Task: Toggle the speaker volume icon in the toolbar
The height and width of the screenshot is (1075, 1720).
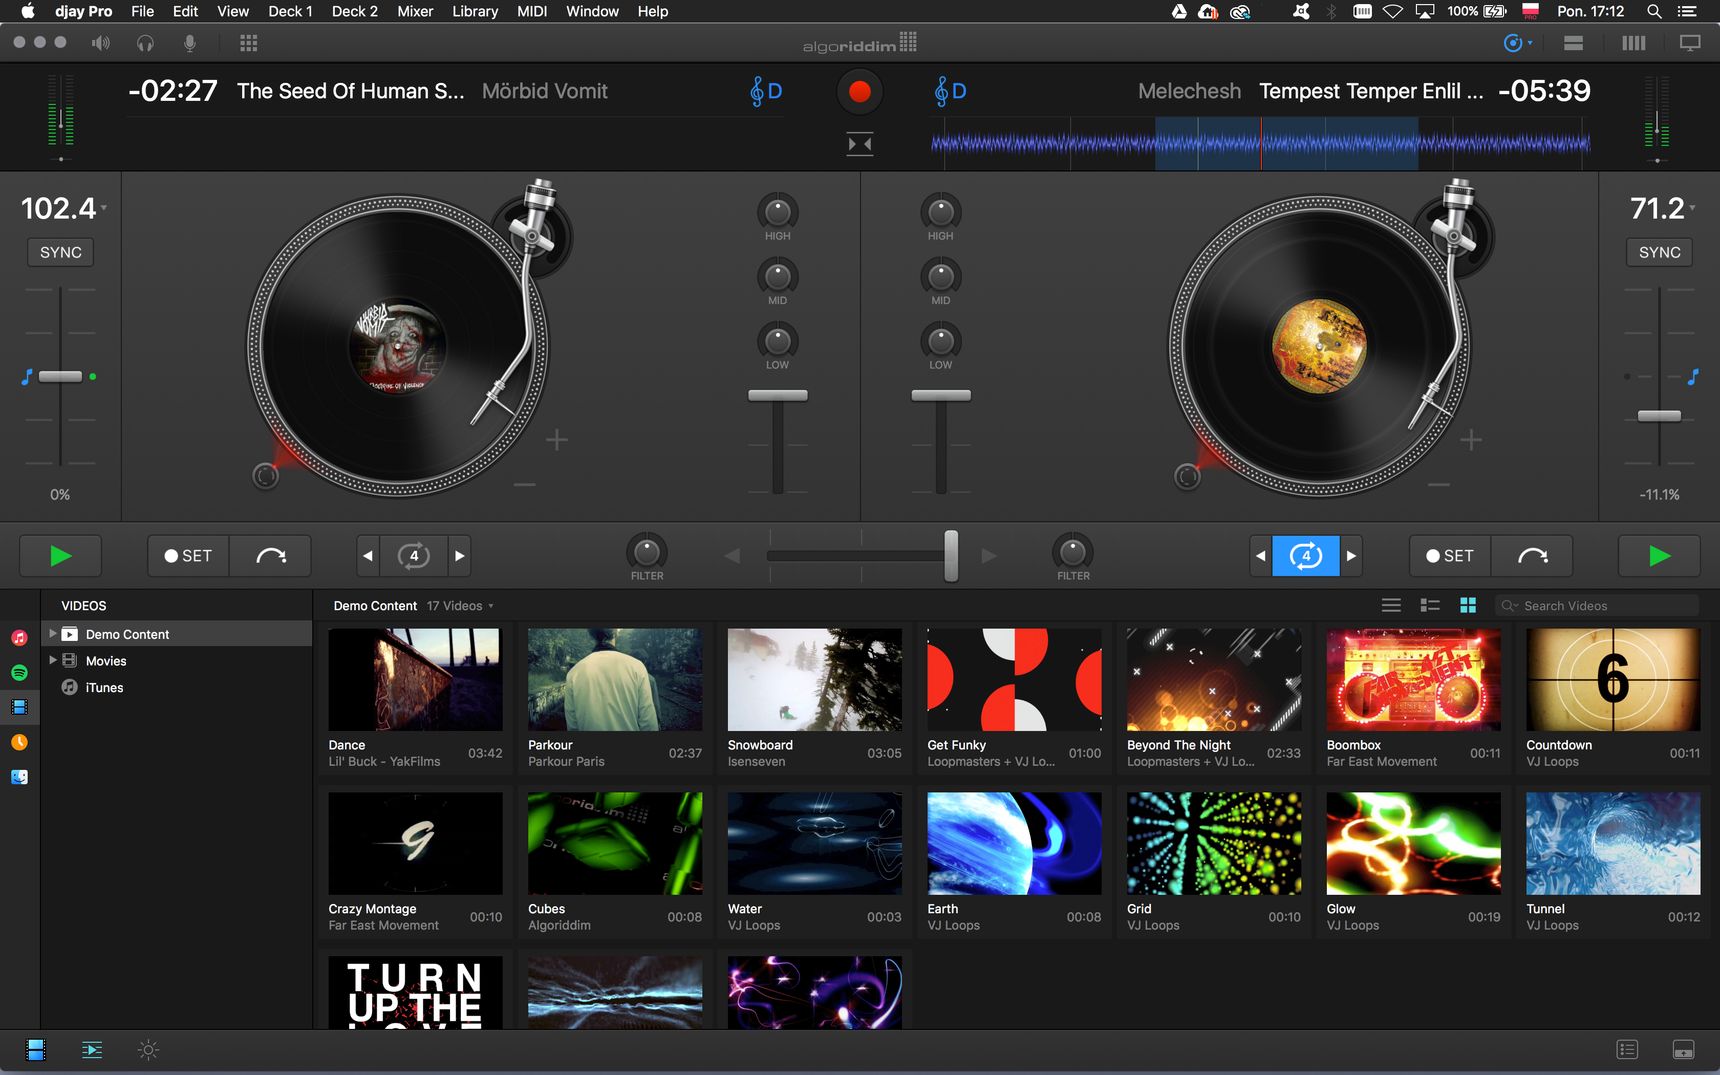Action: (101, 43)
